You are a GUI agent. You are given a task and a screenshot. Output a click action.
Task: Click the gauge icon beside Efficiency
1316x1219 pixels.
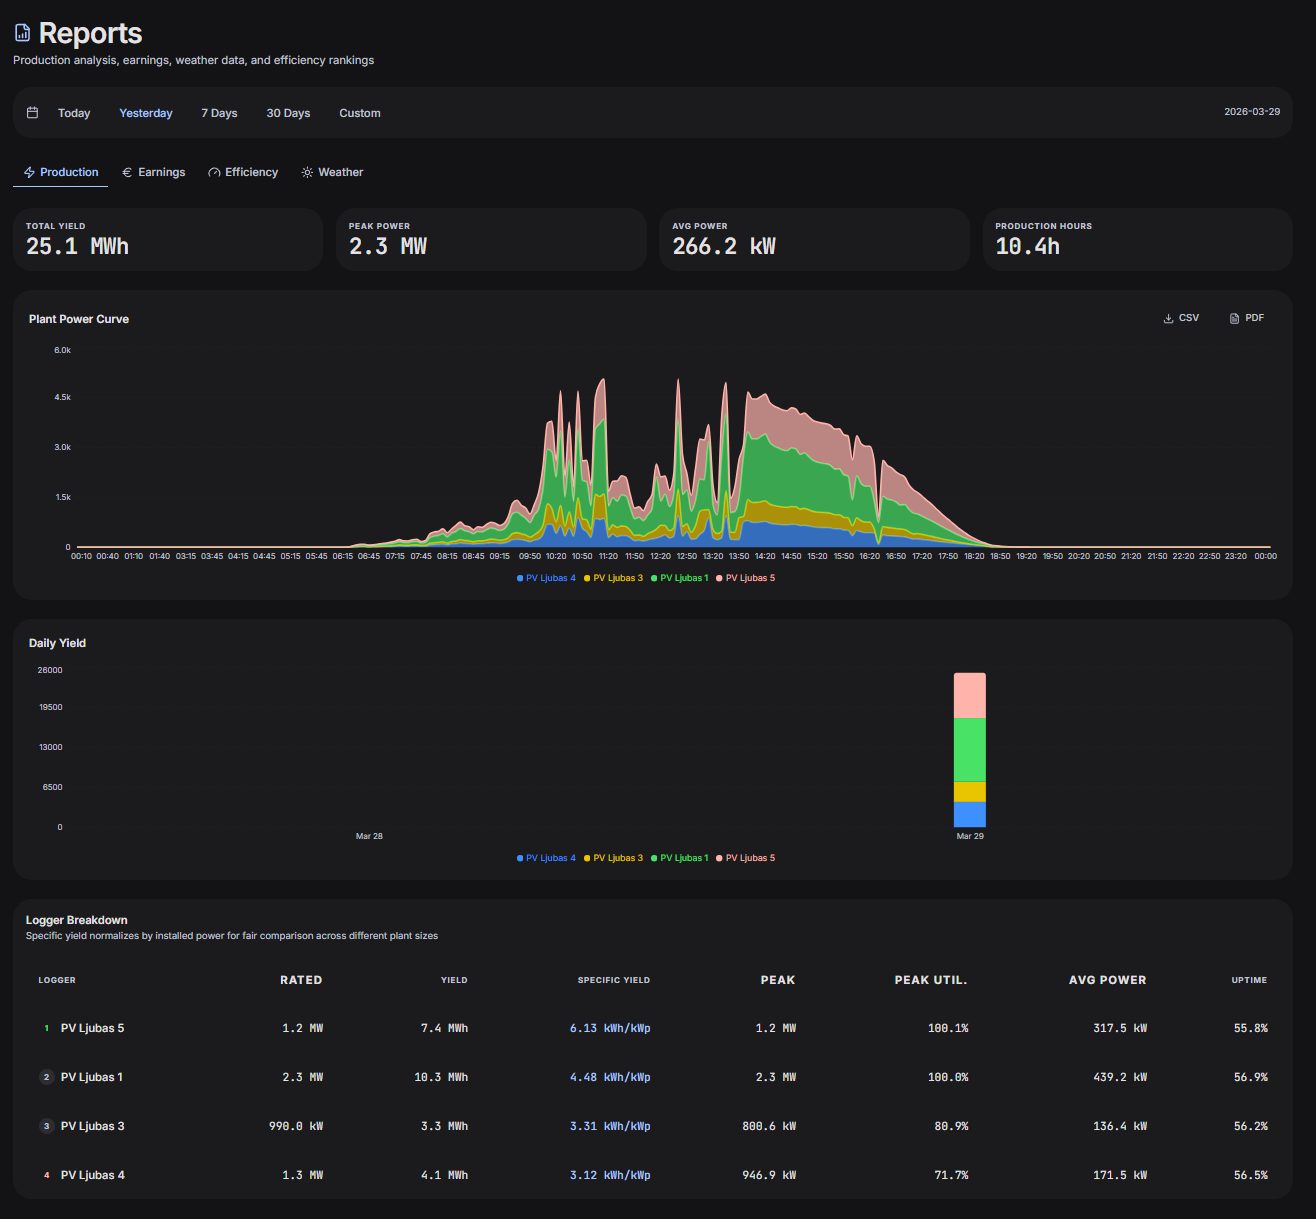213,172
